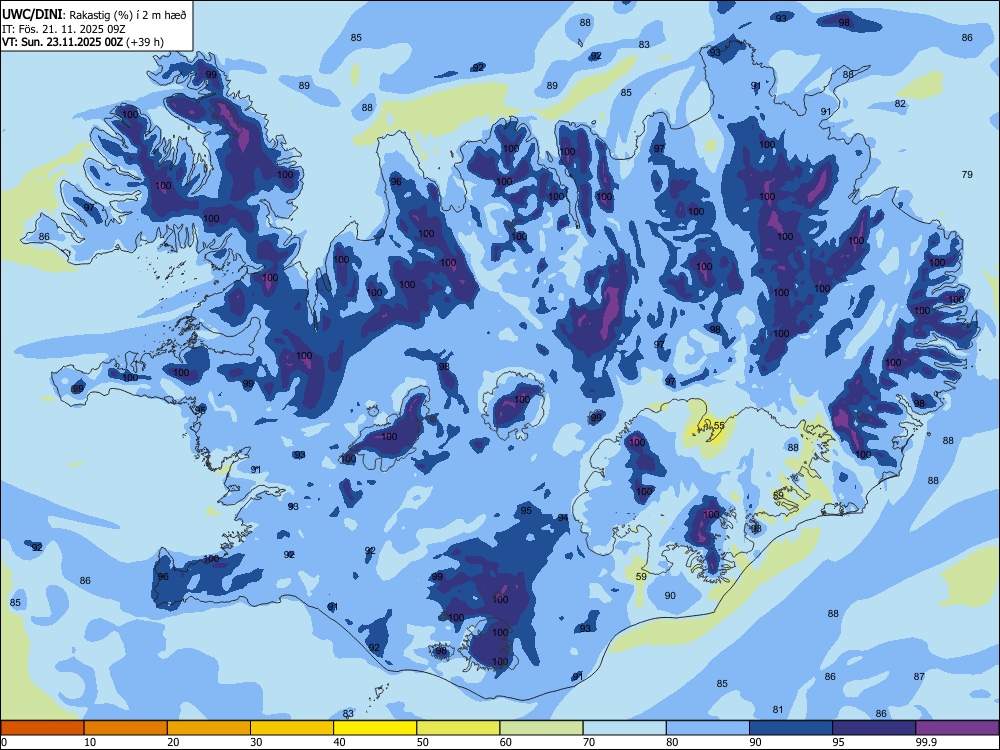Click the "(+39 h)" forecast offset text
This screenshot has width=1000, height=750.
[145, 42]
